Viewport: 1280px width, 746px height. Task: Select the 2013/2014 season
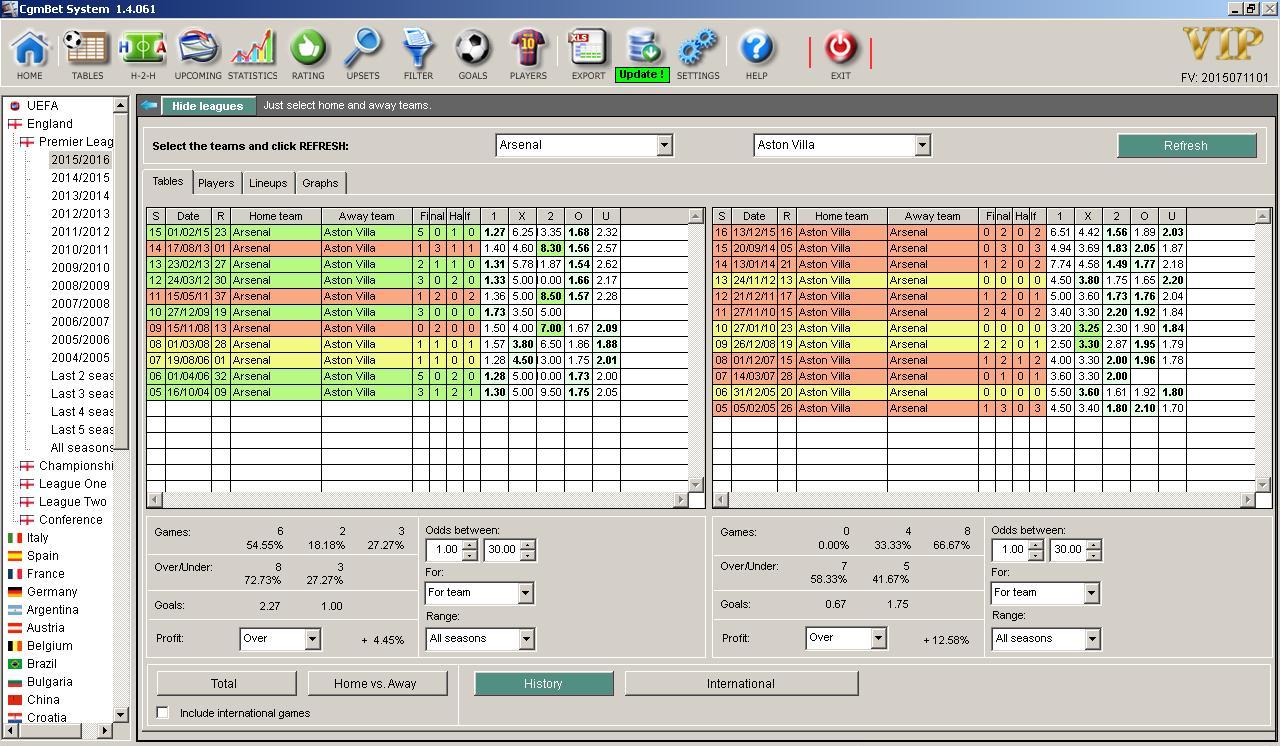(81, 195)
